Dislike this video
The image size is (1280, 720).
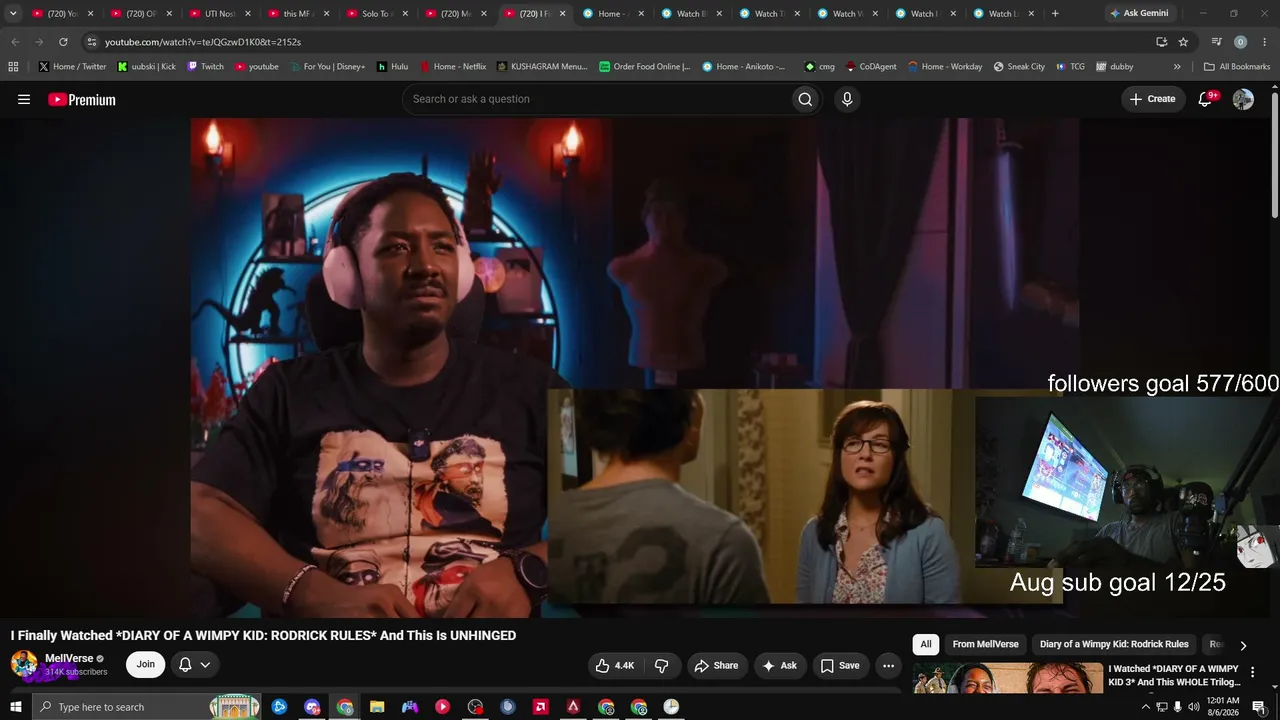coord(661,665)
